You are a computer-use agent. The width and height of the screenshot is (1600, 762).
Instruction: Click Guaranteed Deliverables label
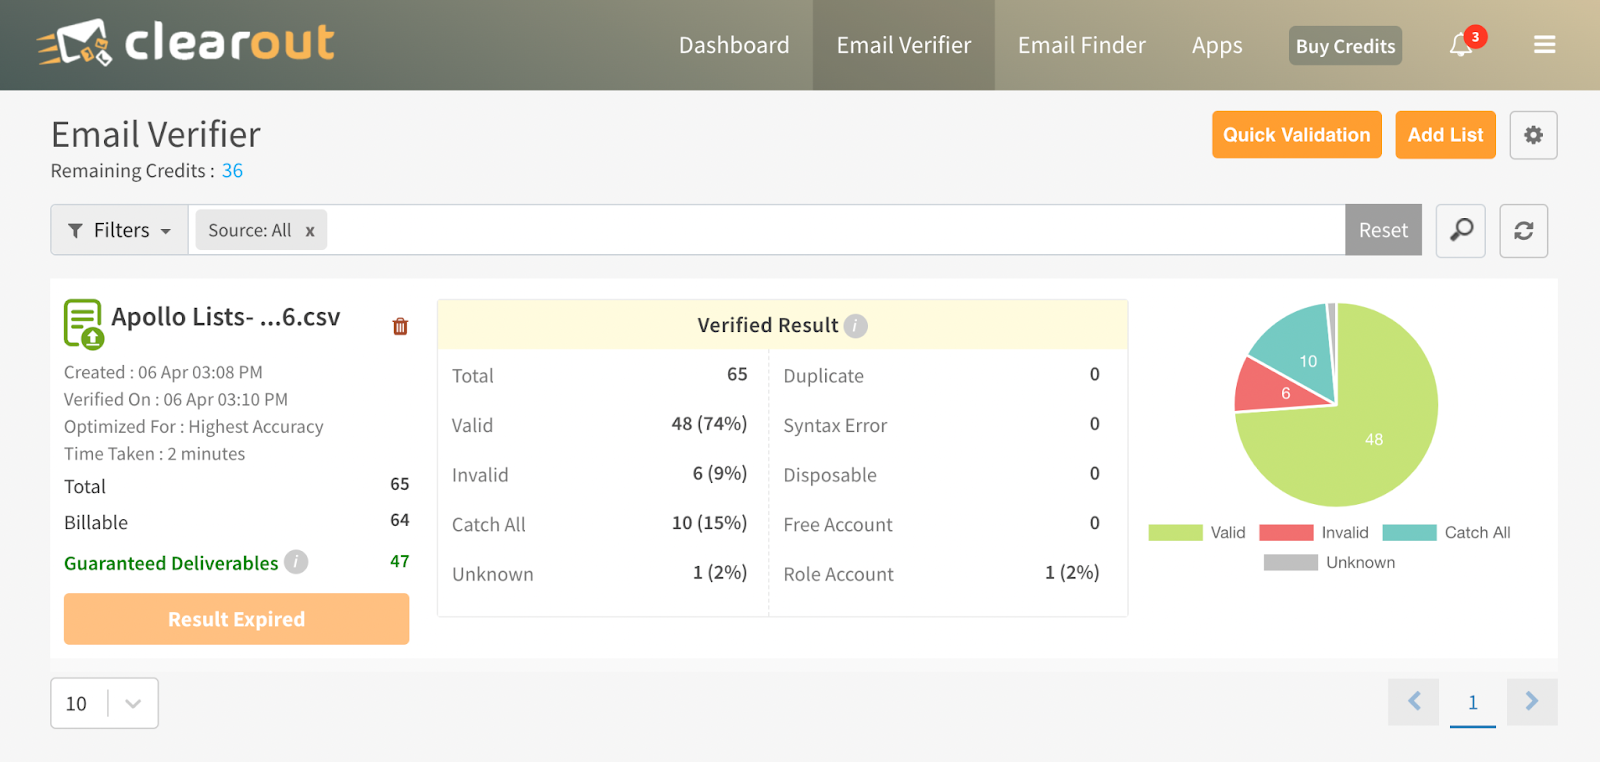tap(171, 563)
